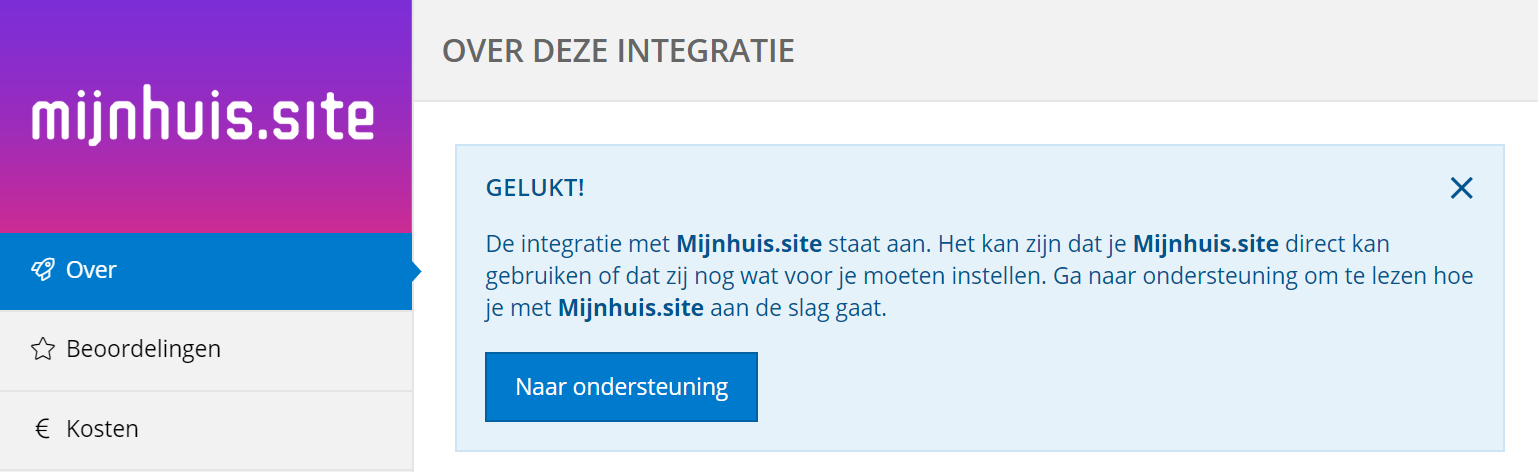Image resolution: width=1538 pixels, height=472 pixels.
Task: Click the Over deze integratie heading
Action: click(618, 50)
